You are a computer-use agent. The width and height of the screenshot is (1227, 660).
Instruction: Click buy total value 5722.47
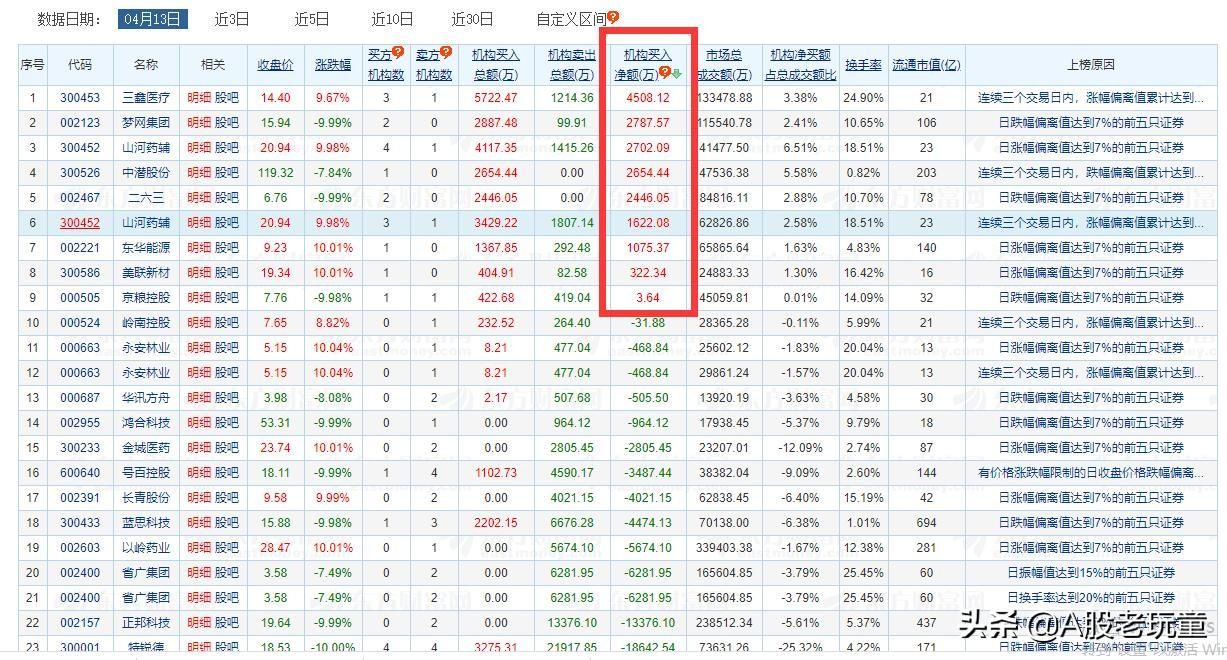[x=496, y=98]
